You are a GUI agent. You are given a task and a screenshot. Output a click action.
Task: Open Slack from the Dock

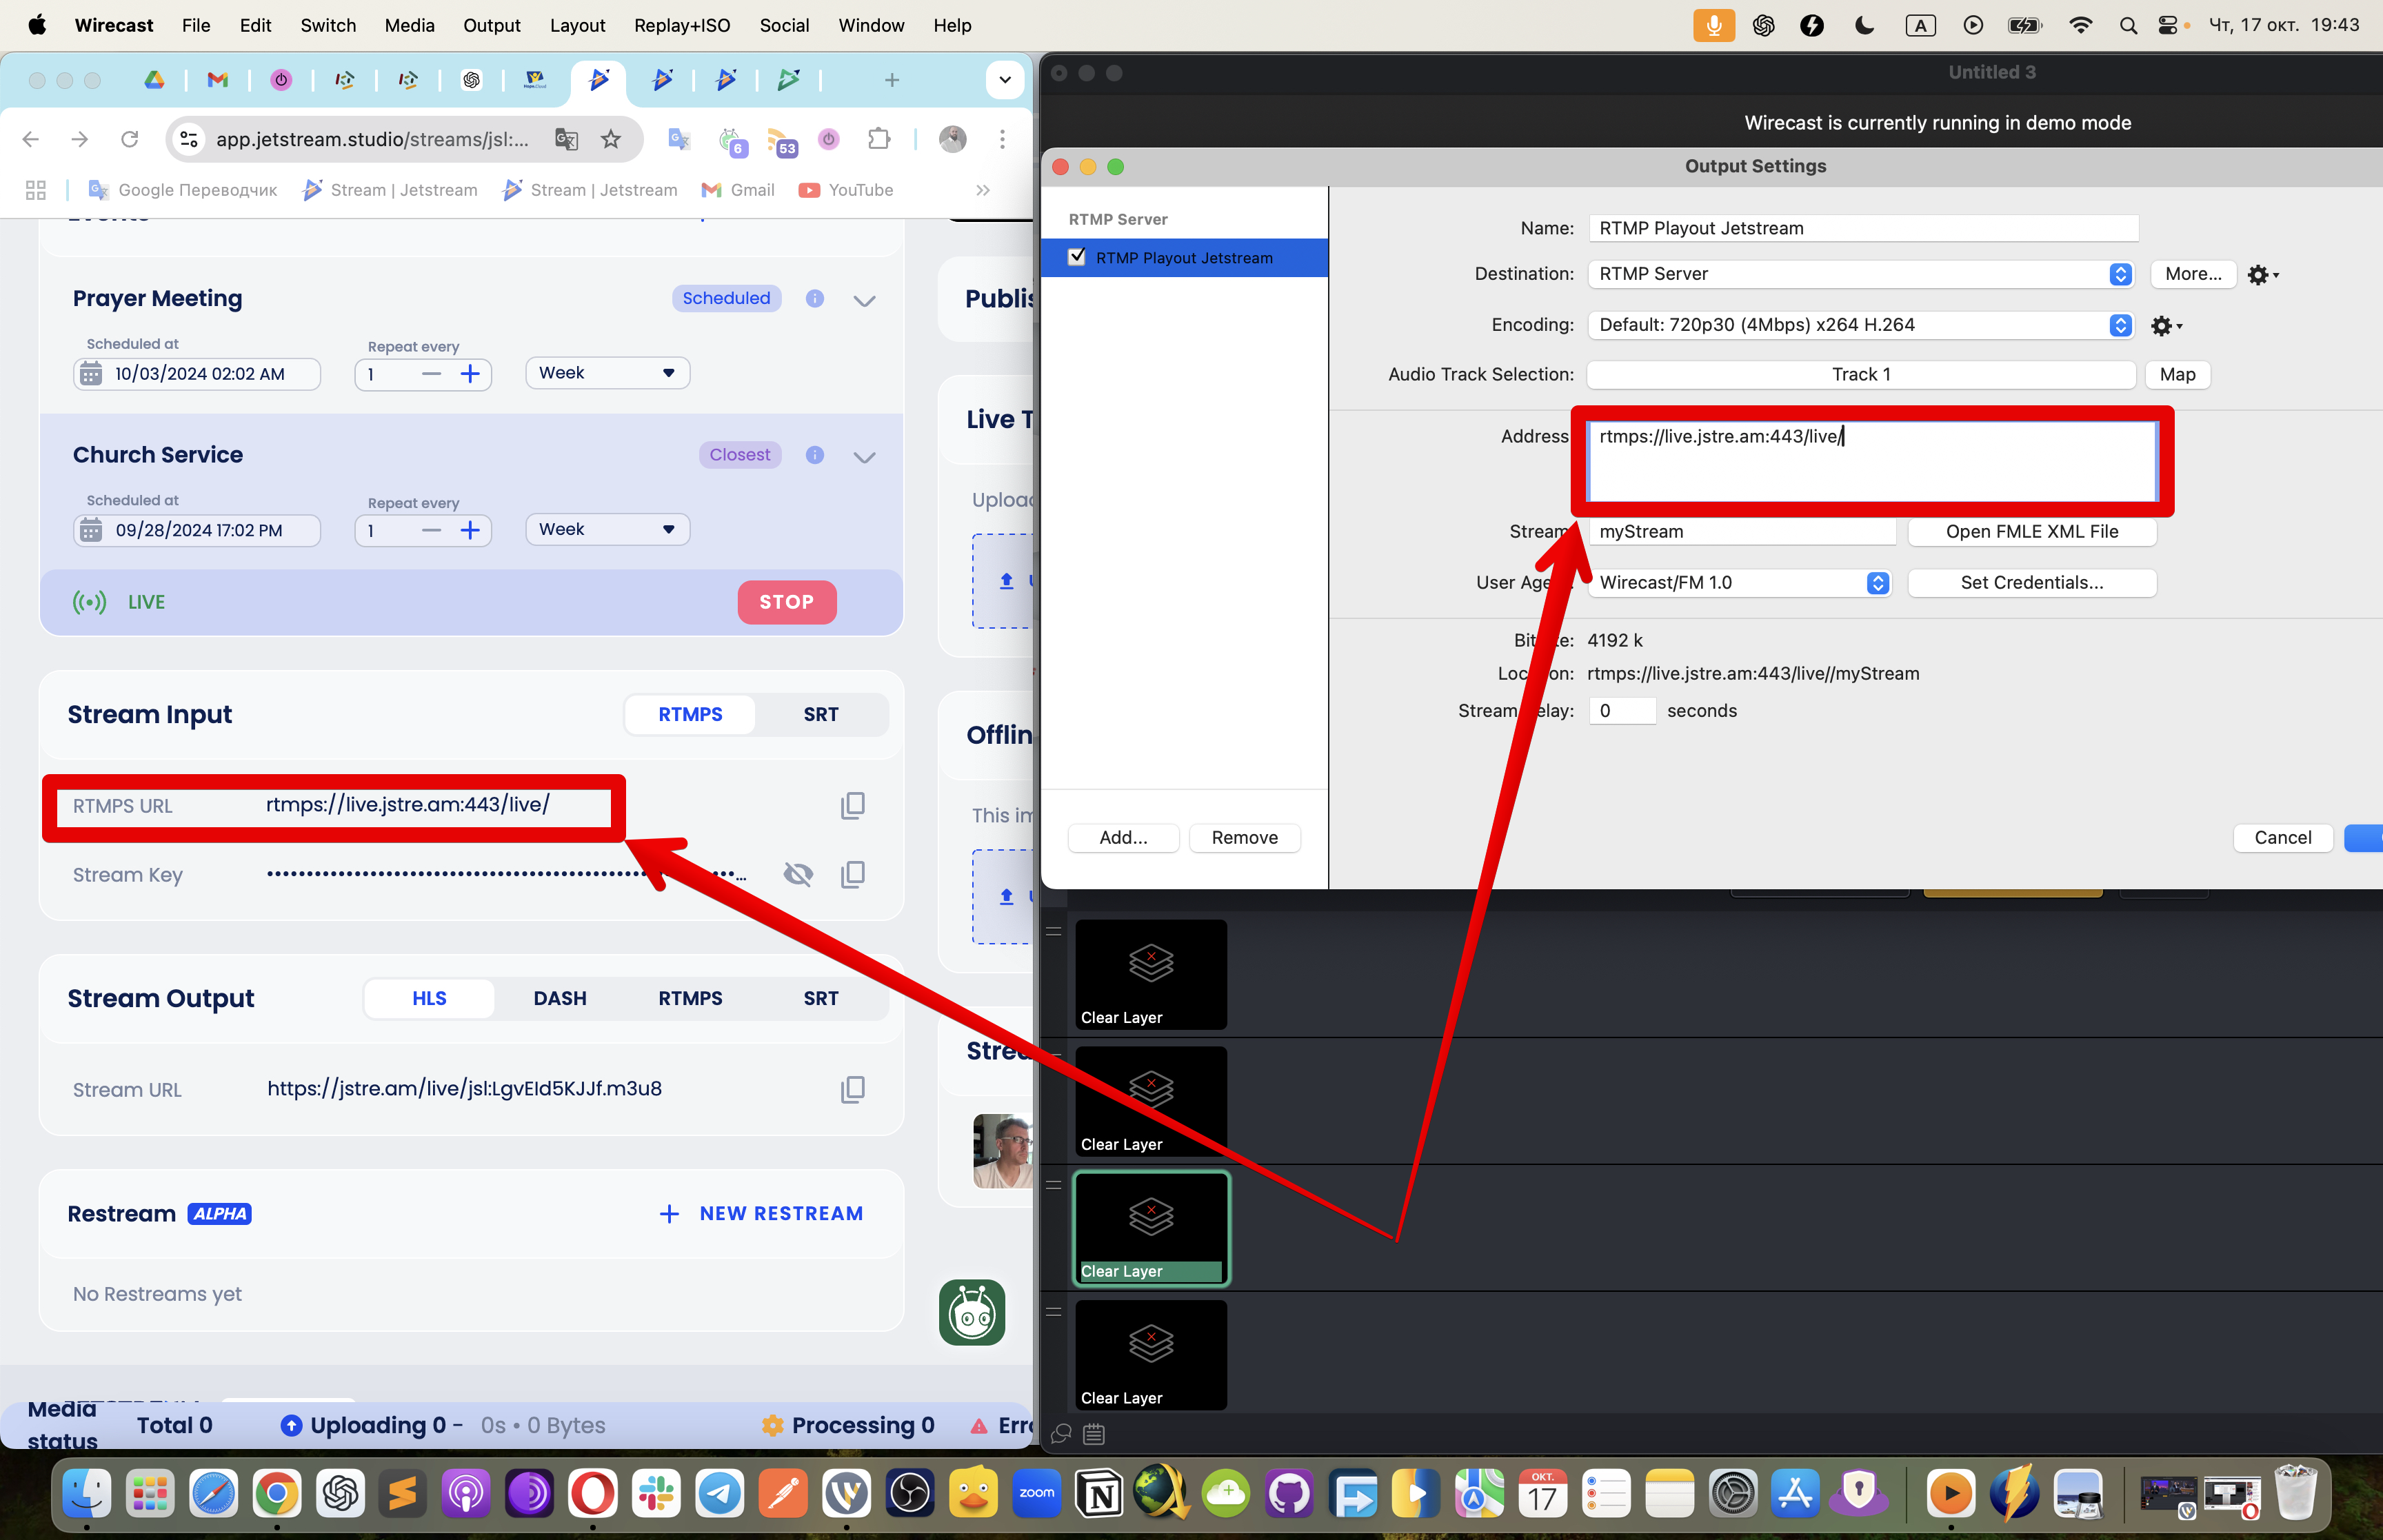[x=656, y=1494]
